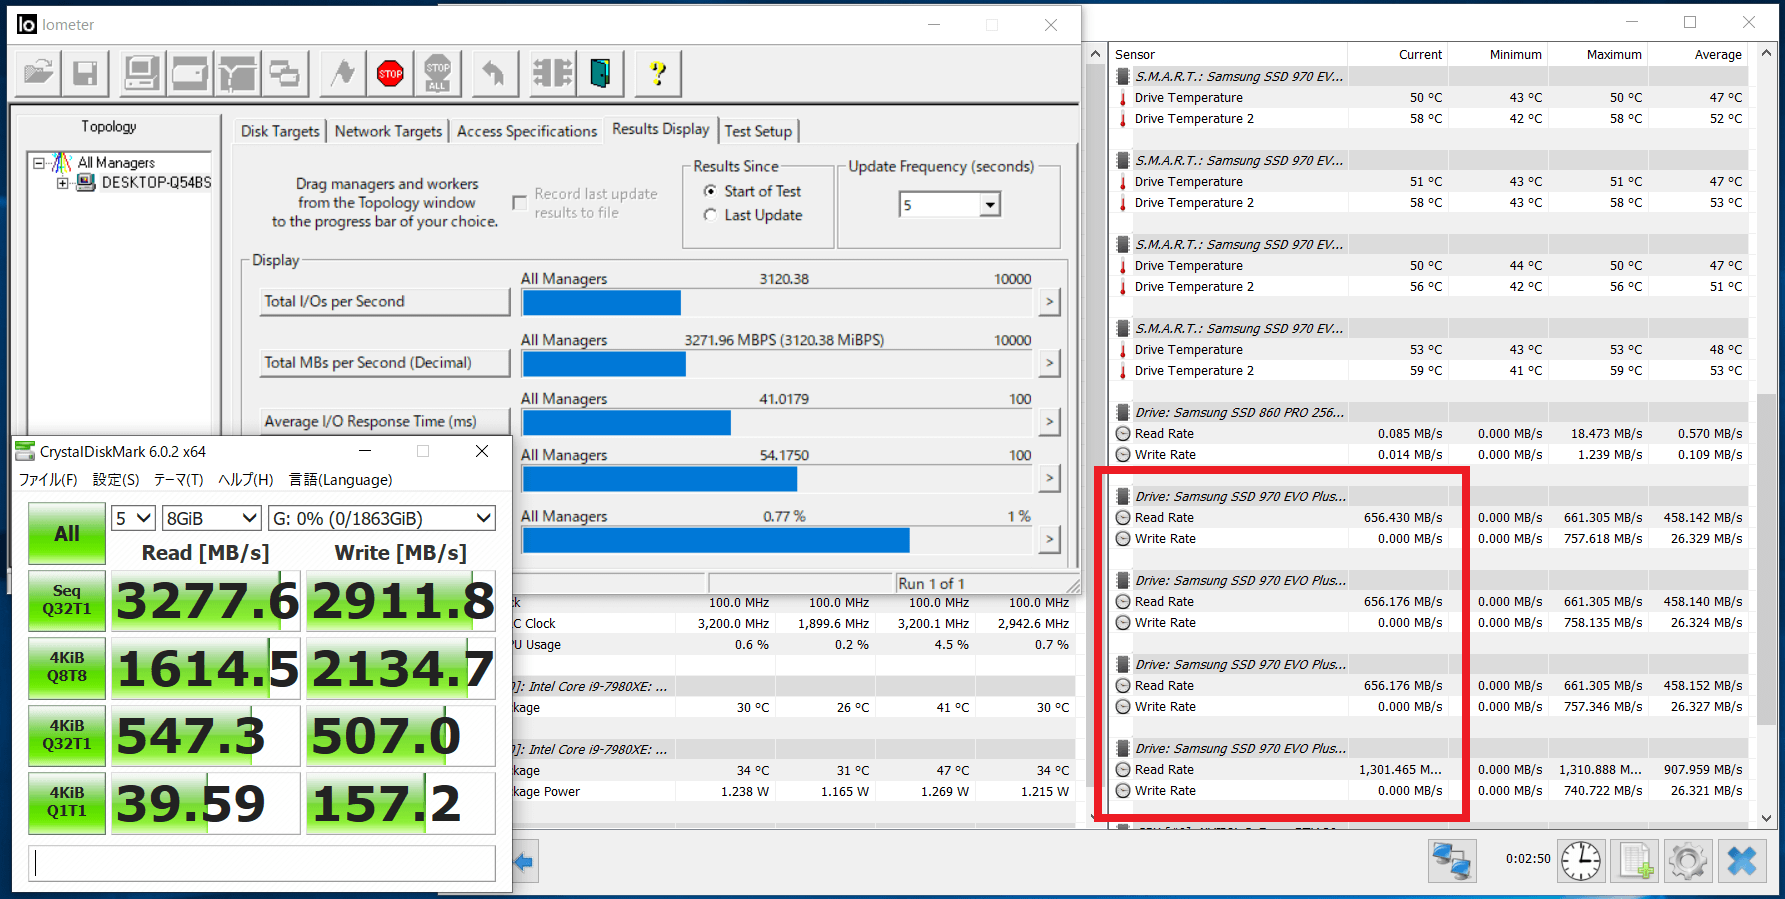Select Last Update radio button
Screen dimensions: 1785x899
(710, 215)
